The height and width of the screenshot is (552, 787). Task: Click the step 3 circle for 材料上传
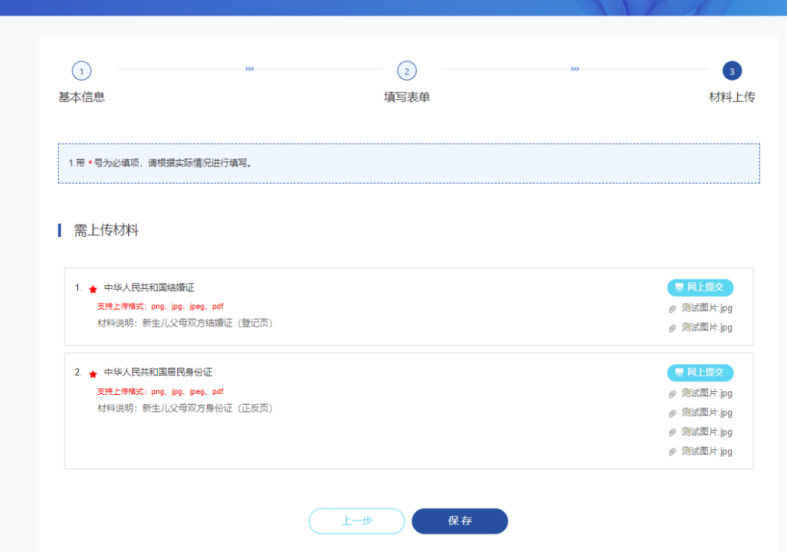pyautogui.click(x=731, y=71)
